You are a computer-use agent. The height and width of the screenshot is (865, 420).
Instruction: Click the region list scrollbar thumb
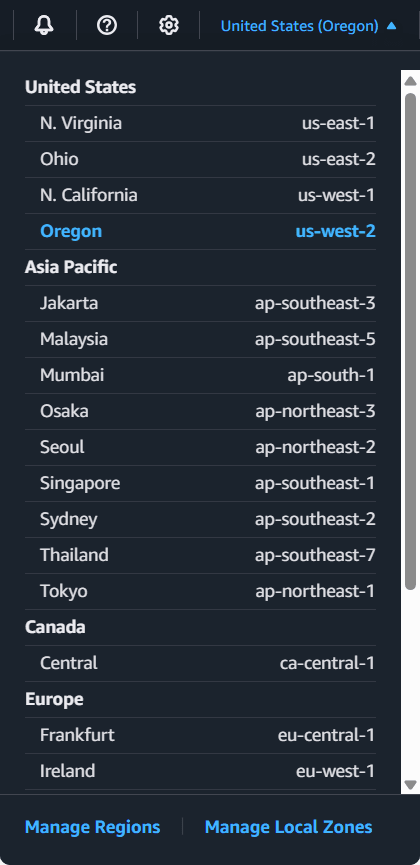coord(410,341)
